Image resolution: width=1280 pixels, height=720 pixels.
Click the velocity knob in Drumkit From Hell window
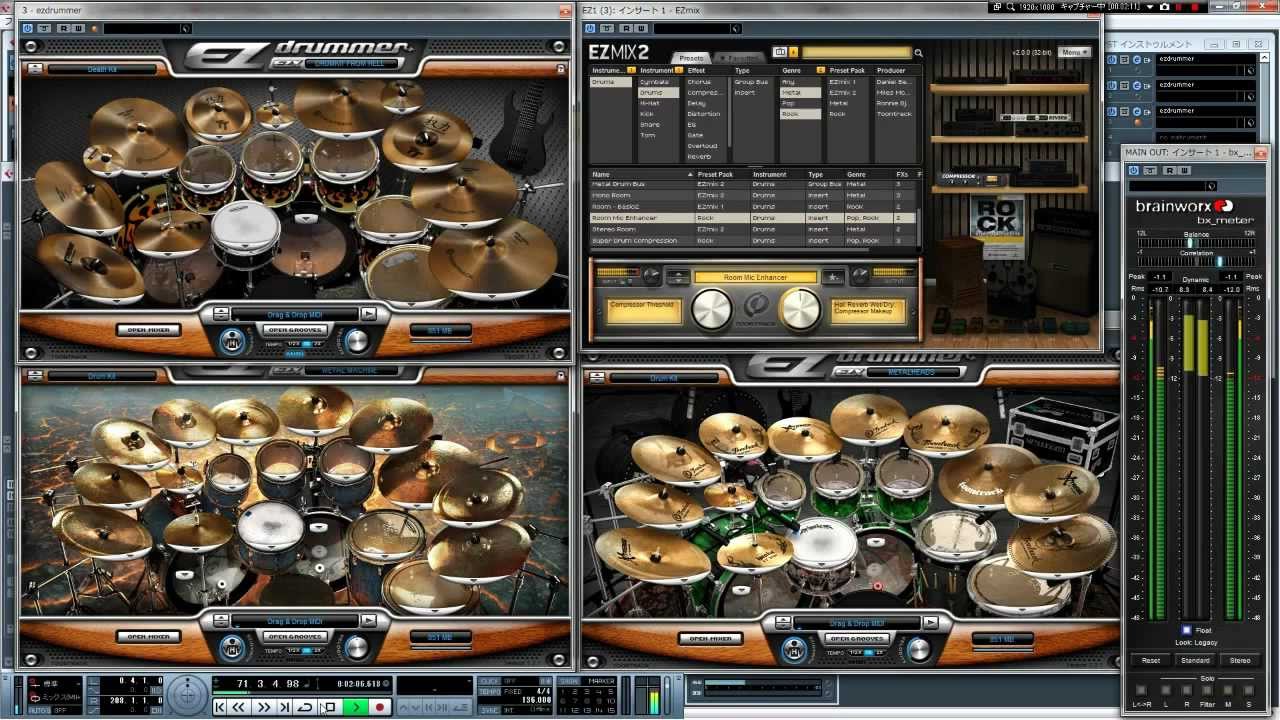[x=355, y=341]
